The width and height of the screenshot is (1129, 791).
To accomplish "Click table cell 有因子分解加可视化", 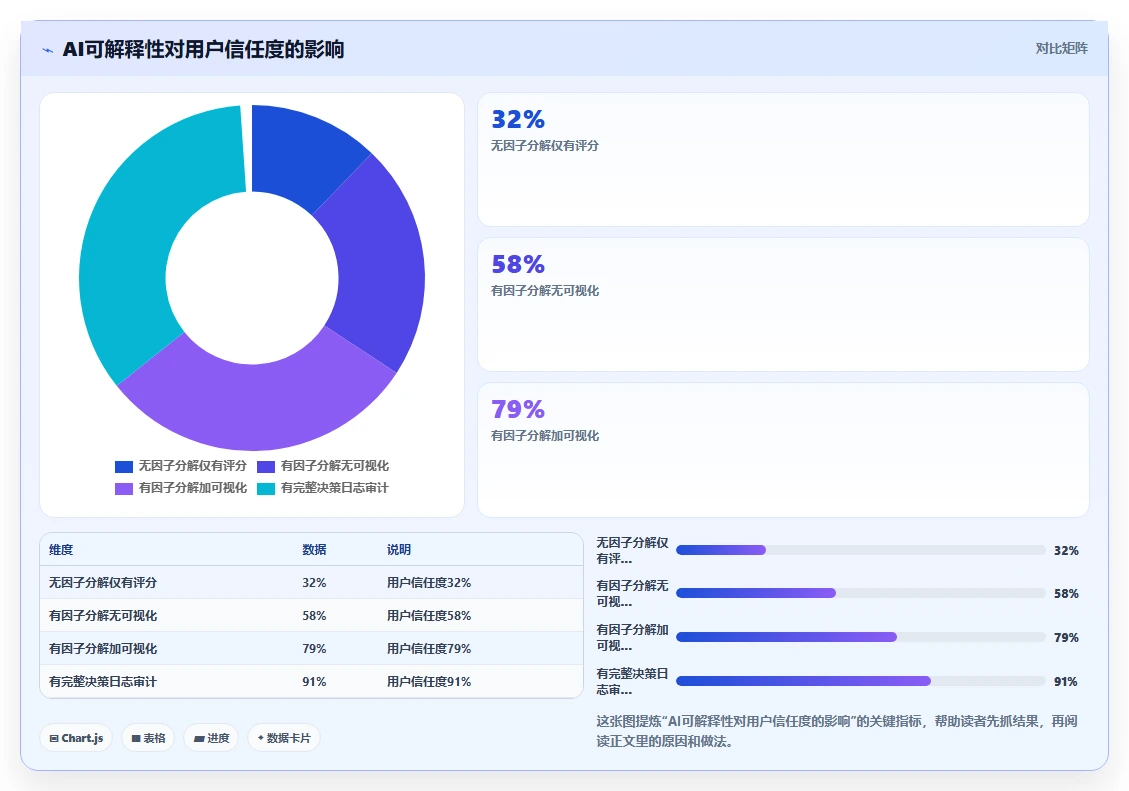I will (103, 648).
